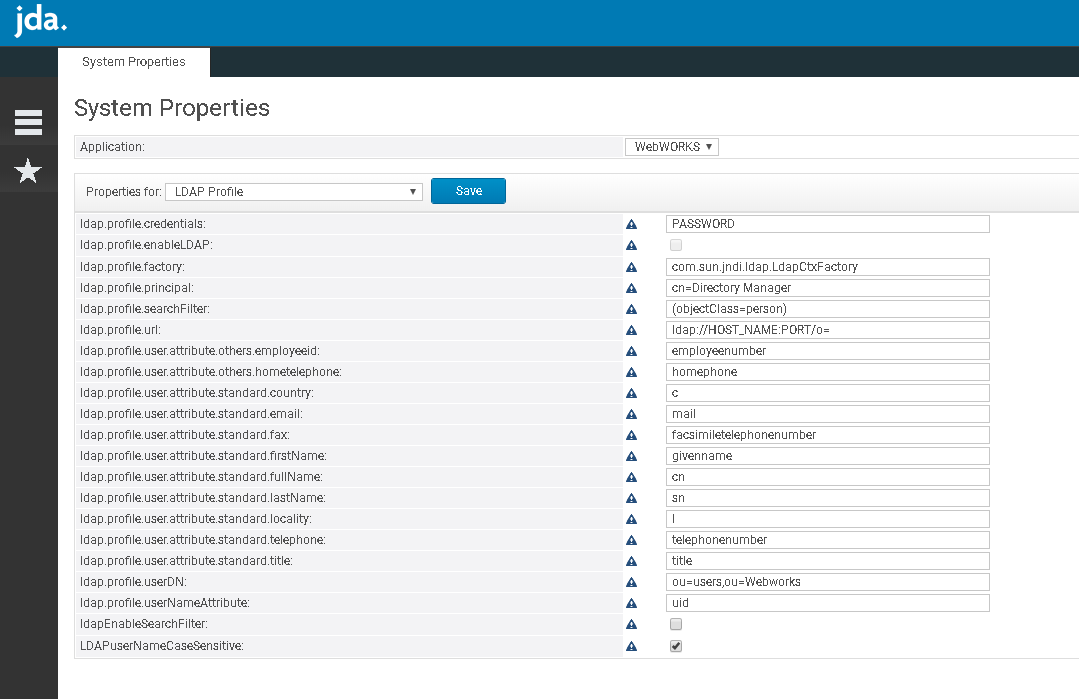
Task: Click the ldap.profile.credentials label
Action: point(142,224)
